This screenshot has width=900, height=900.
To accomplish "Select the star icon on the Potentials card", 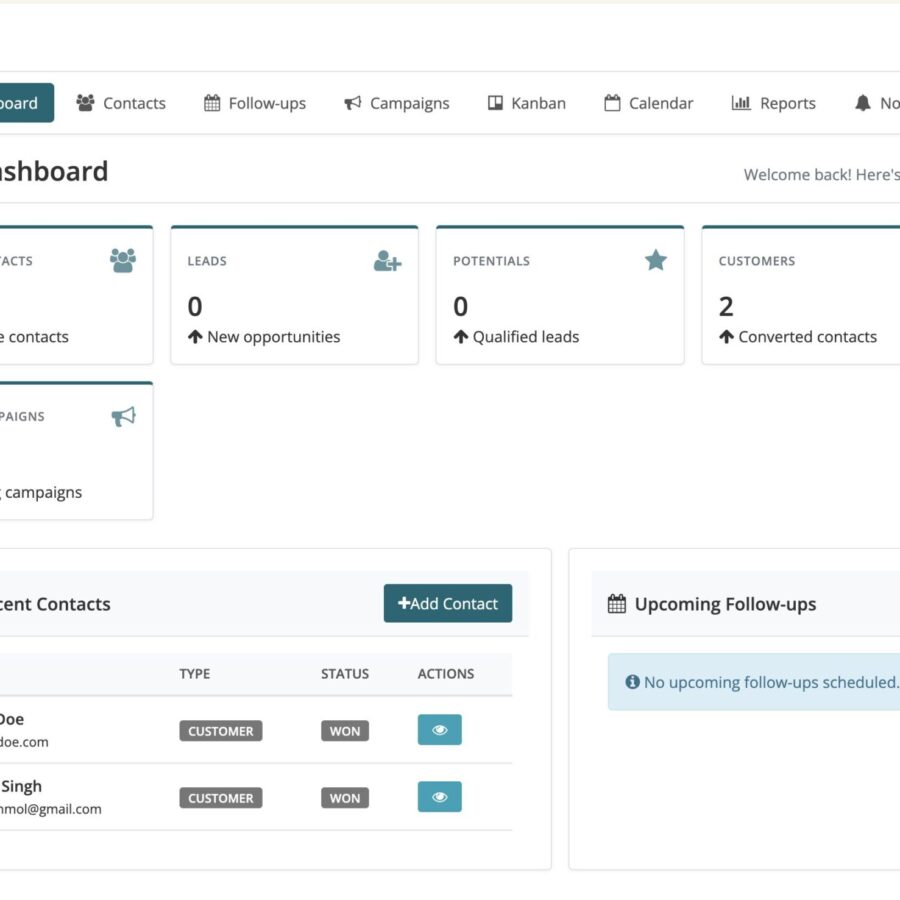I will pyautogui.click(x=656, y=260).
